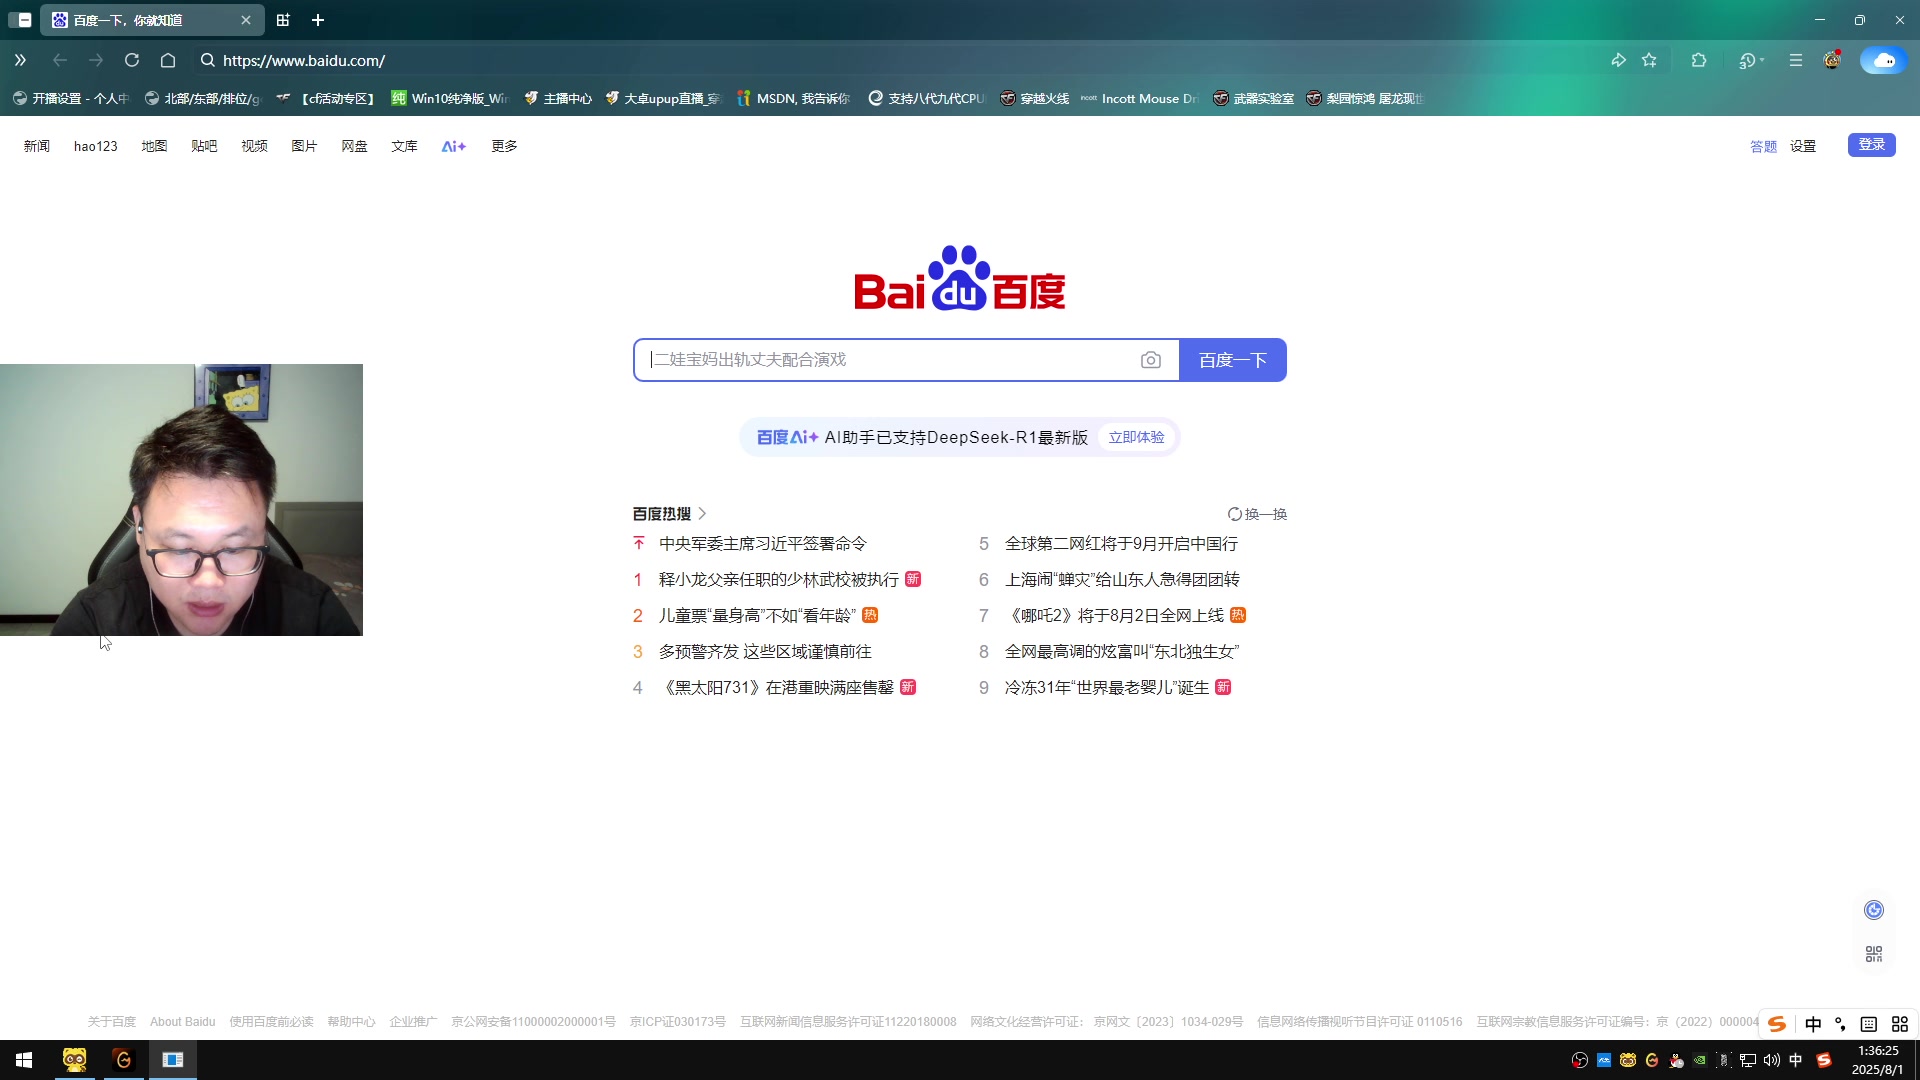Click 立即体验 in the AI banner
The width and height of the screenshot is (1920, 1080).
tap(1136, 437)
